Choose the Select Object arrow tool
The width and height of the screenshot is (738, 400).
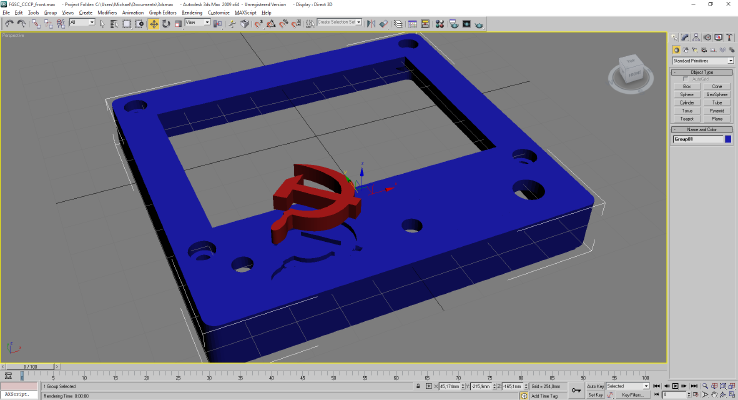click(x=102, y=24)
